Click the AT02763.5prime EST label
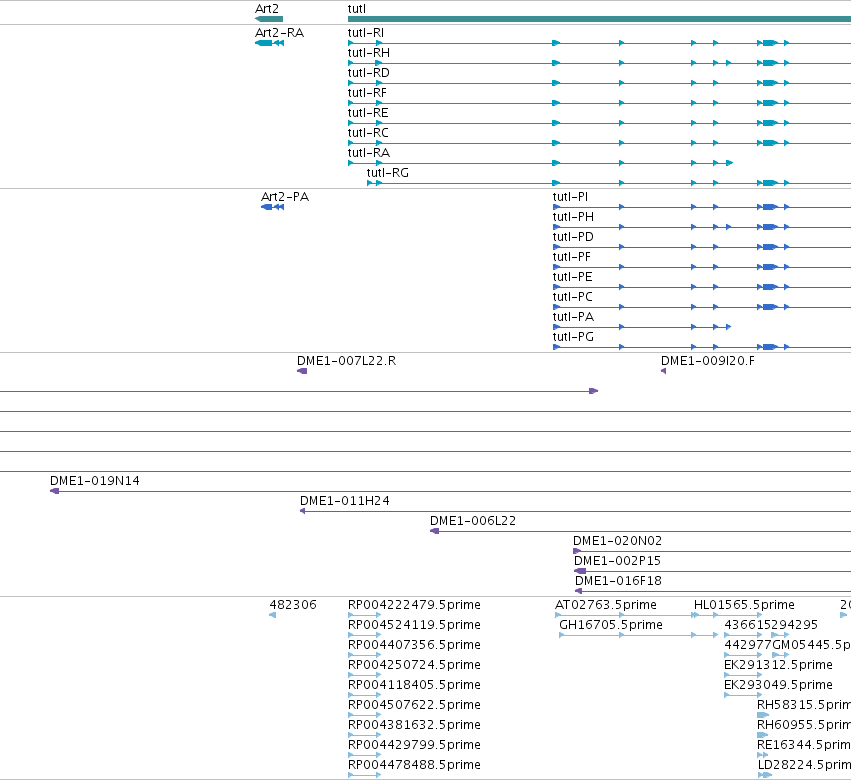This screenshot has width=851, height=780. pyautogui.click(x=606, y=605)
